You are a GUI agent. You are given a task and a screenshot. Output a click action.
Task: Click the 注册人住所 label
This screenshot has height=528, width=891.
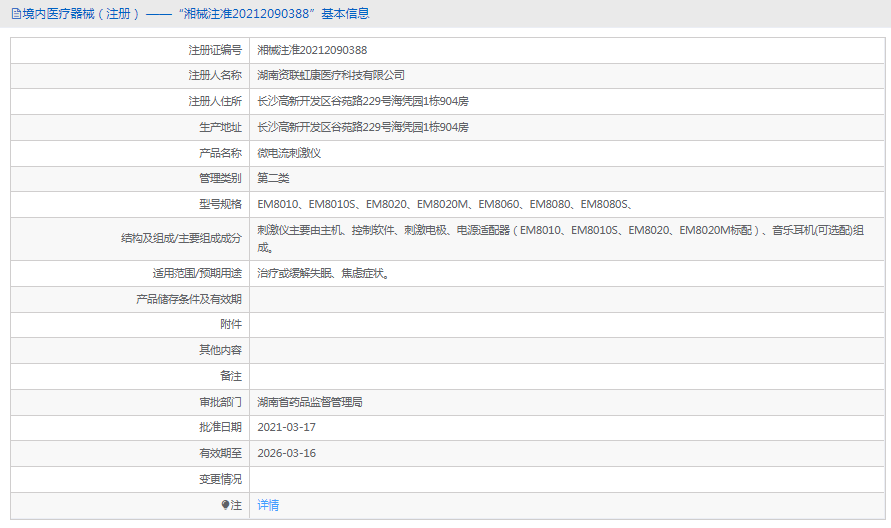tap(215, 101)
